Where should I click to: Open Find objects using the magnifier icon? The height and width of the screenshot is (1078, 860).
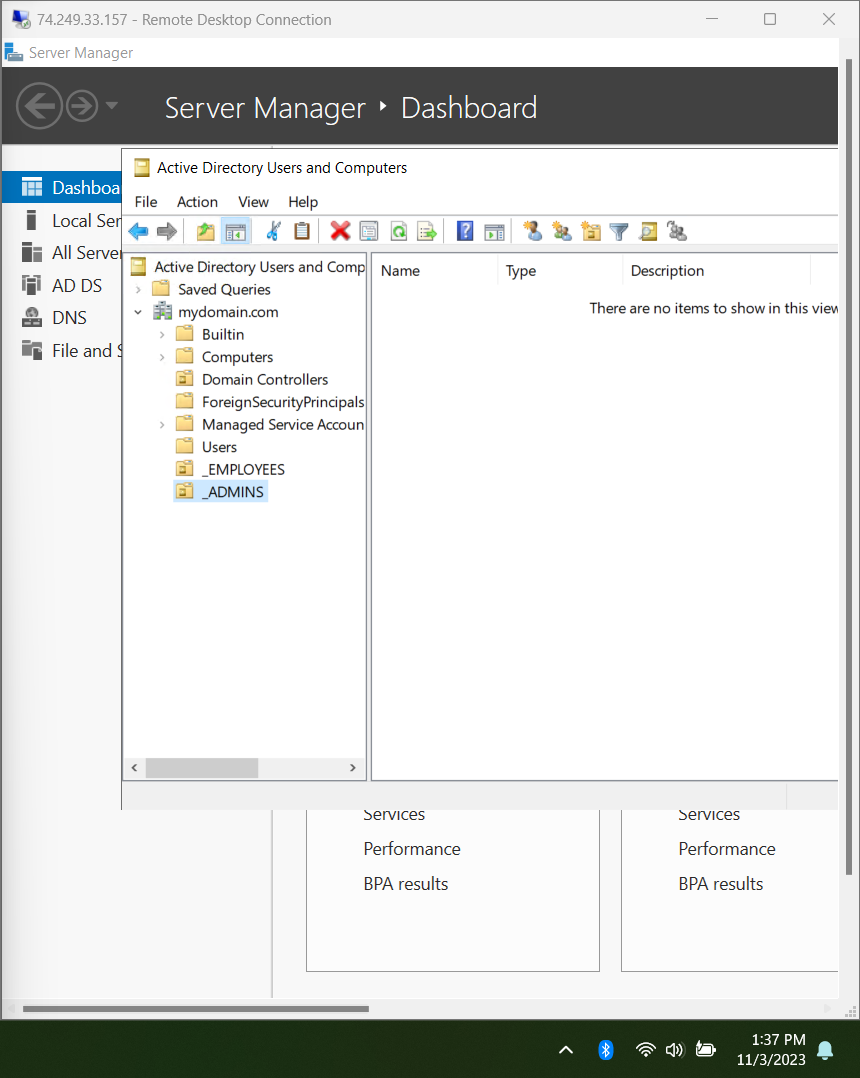point(648,231)
